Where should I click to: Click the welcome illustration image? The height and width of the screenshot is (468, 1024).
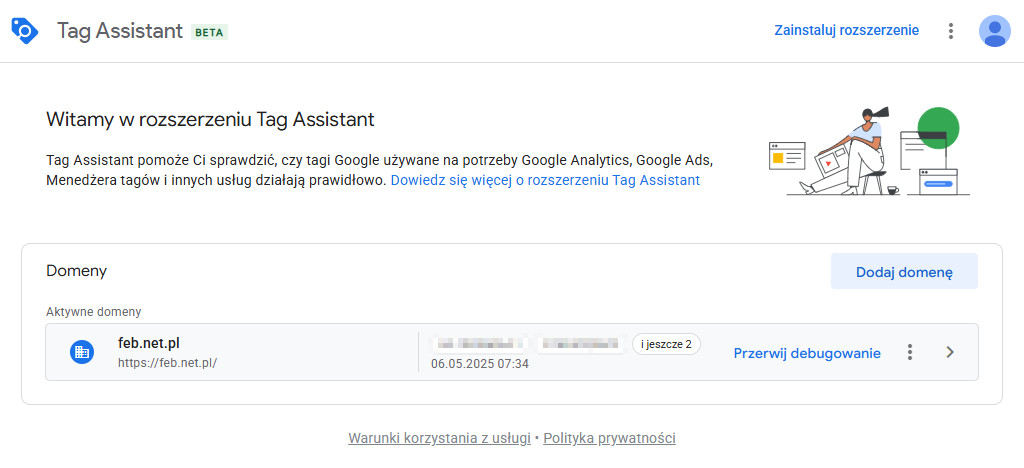coord(869,151)
